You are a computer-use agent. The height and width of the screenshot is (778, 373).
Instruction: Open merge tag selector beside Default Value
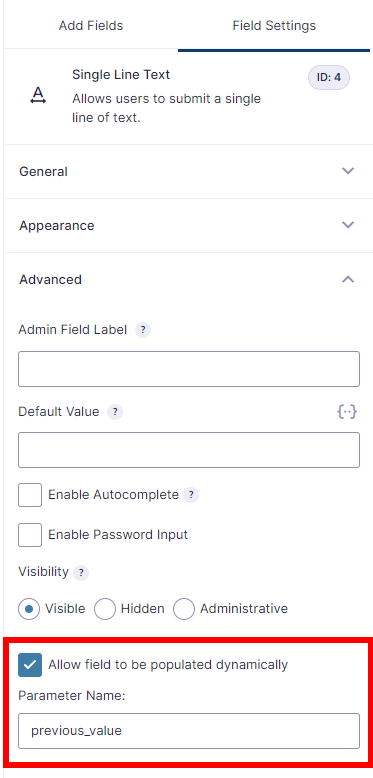click(347, 412)
